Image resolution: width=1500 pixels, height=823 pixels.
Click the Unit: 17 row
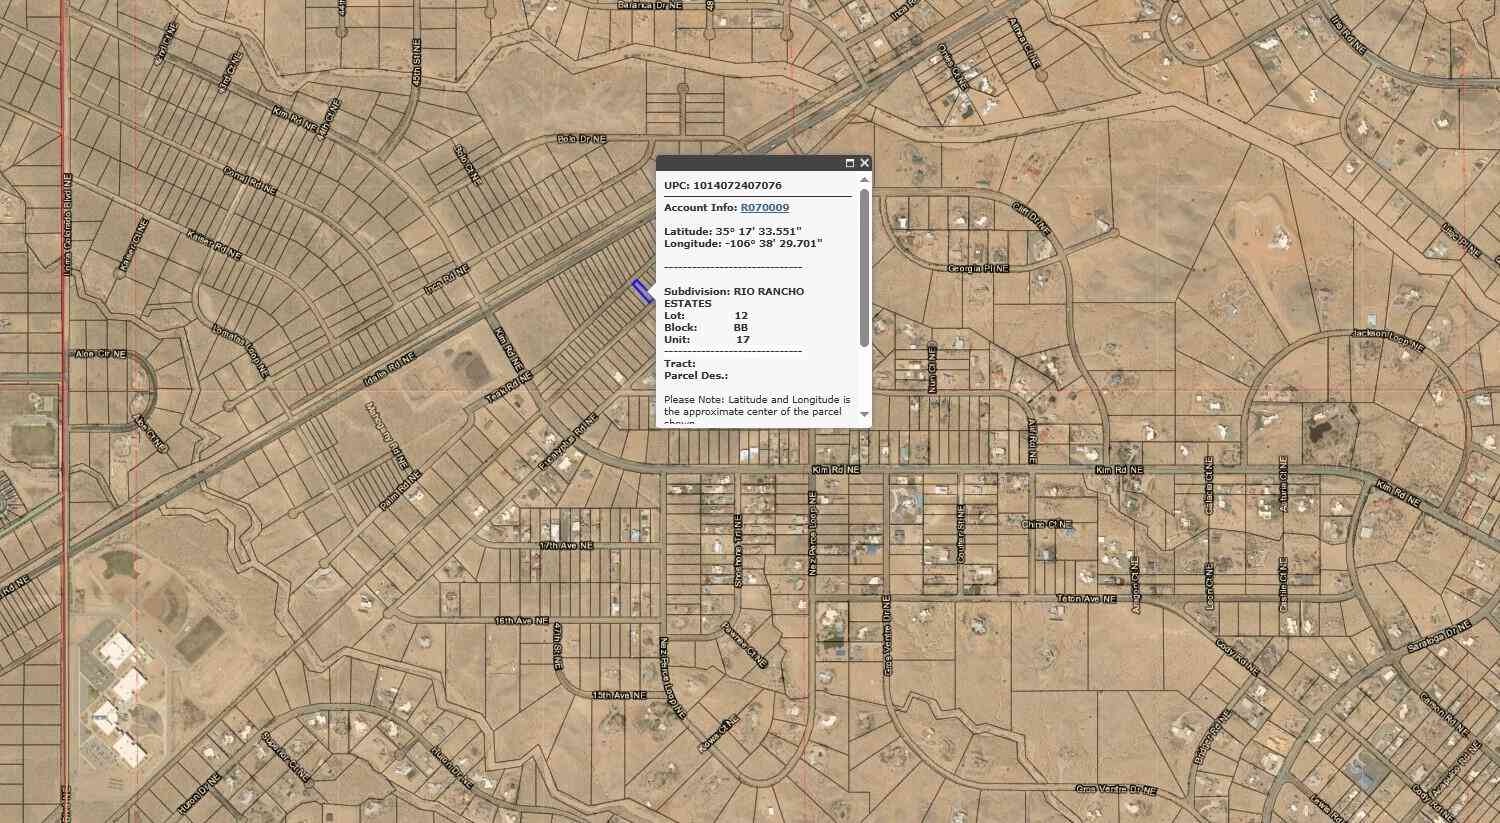707,340
